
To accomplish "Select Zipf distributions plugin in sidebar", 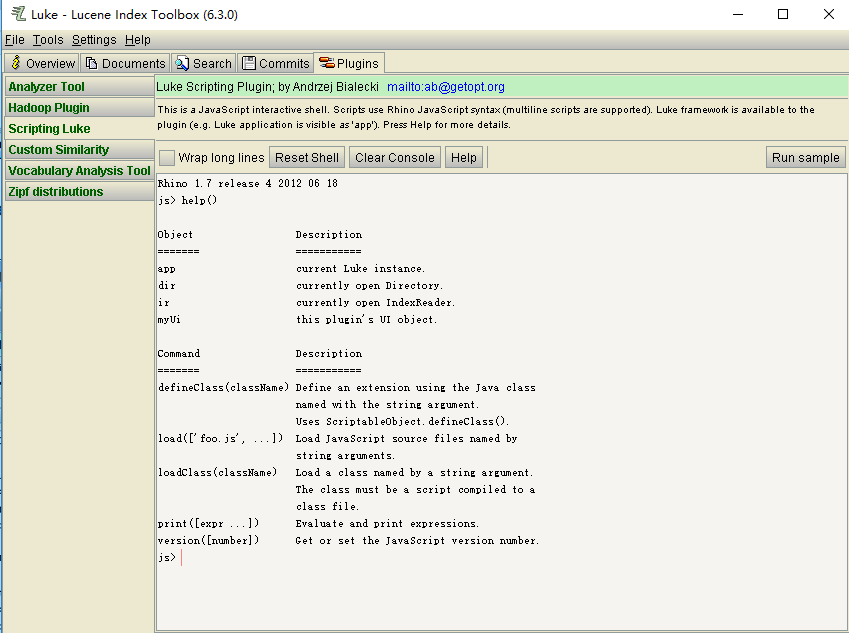I will 80,192.
